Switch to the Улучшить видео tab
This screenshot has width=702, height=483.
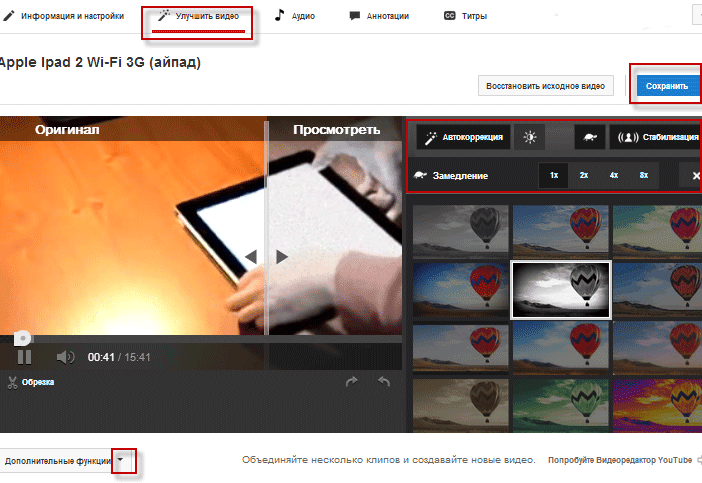coord(198,16)
